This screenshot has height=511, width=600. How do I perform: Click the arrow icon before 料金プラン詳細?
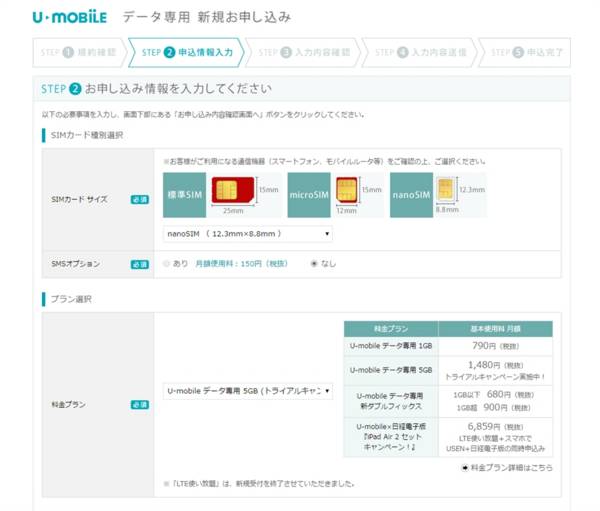pos(465,468)
